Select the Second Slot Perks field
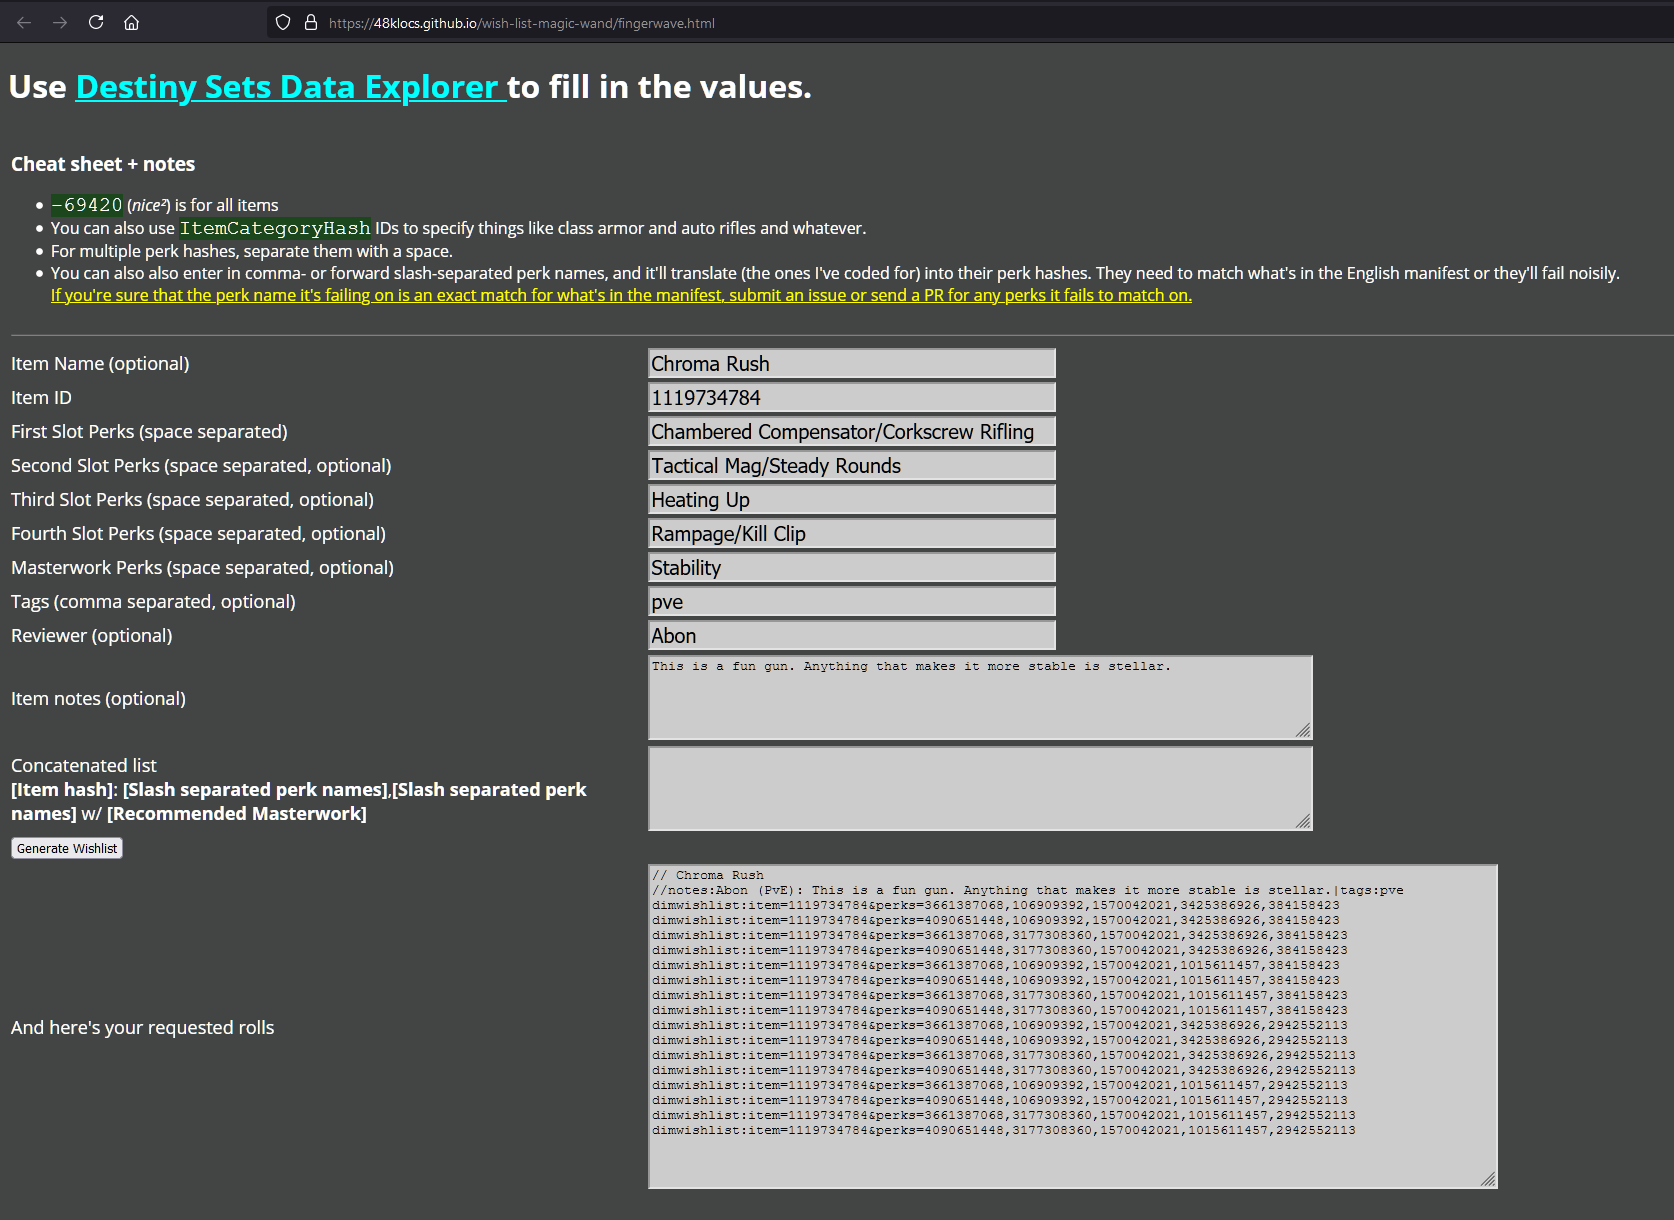The width and height of the screenshot is (1674, 1220). click(851, 466)
